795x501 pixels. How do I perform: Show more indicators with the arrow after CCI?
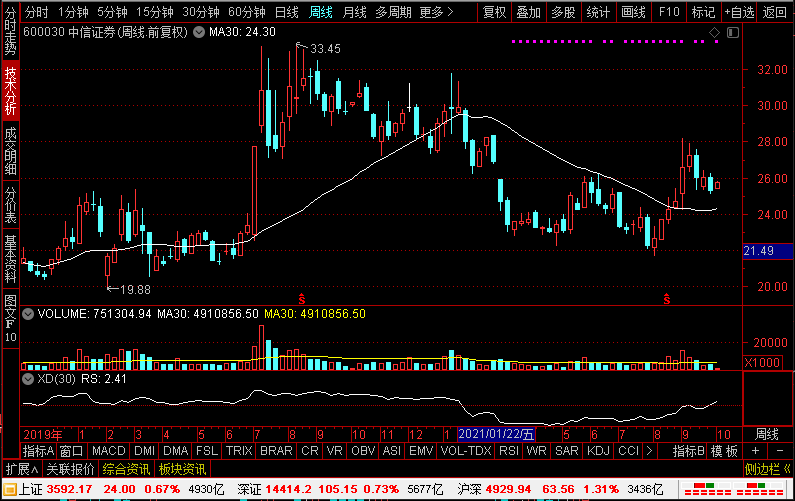point(649,451)
